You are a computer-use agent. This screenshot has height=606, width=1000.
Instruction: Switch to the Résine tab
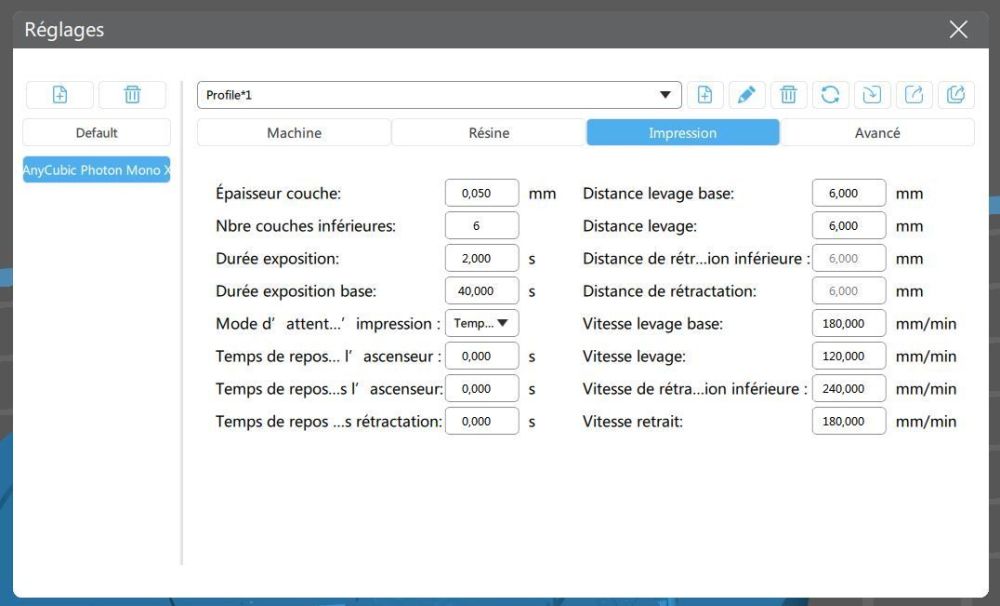point(489,133)
